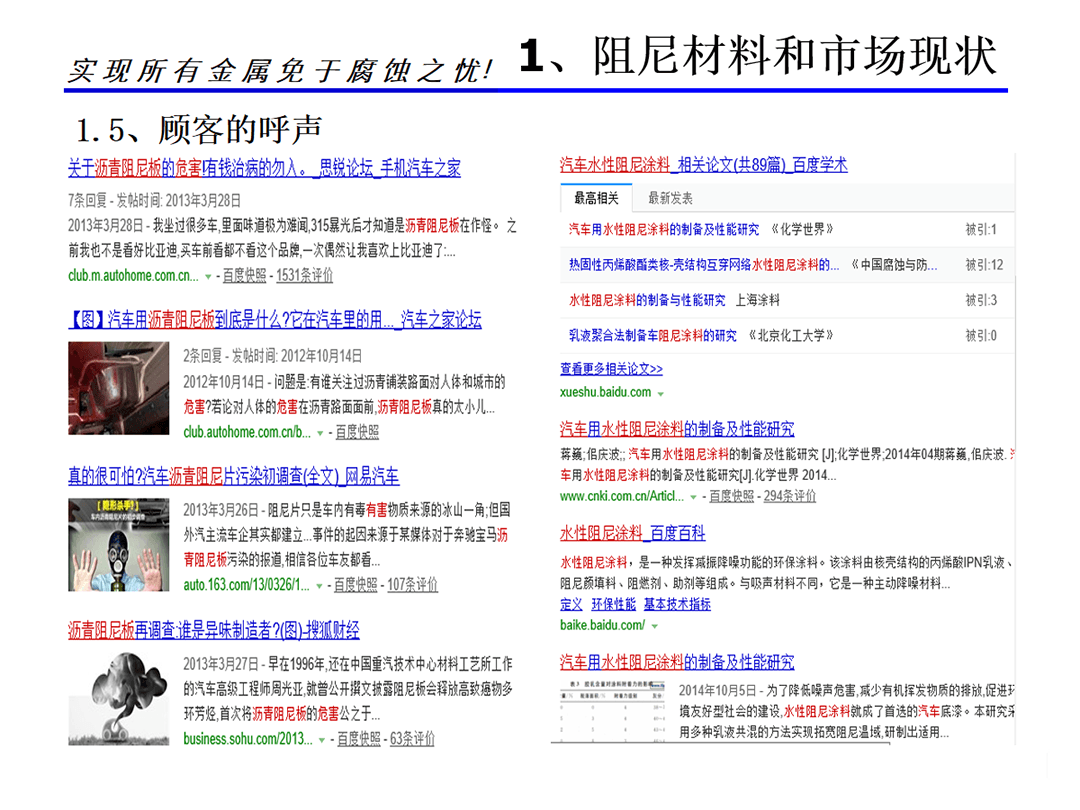
Task: Expand dropdown arrow next to club.m.autohome.com.cn
Action: (x=208, y=276)
